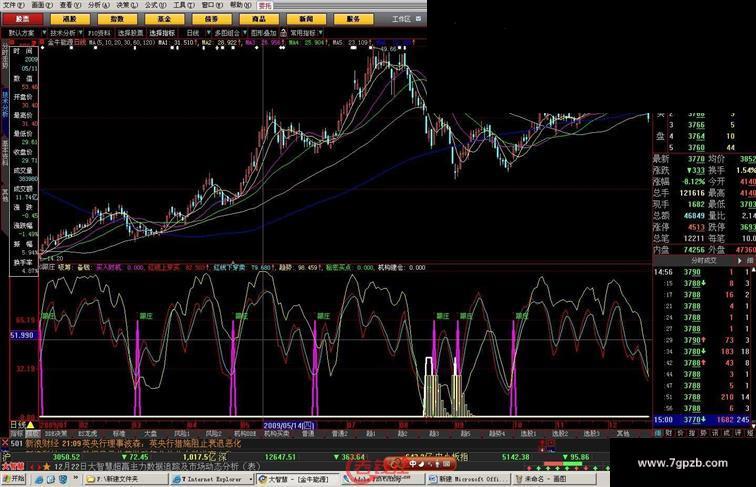The width and height of the screenshot is (756, 487).
Task: Click the 51.990 indicator axis value
Action: [22, 335]
